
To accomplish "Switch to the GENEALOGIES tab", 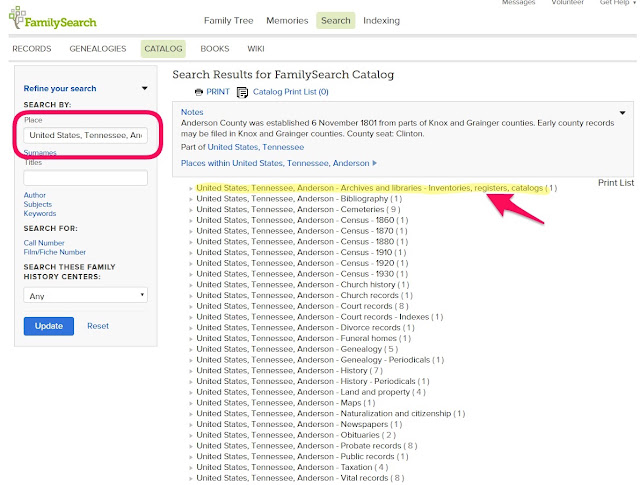I will click(98, 49).
